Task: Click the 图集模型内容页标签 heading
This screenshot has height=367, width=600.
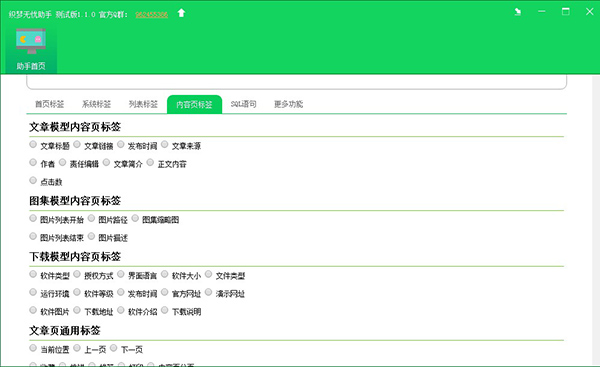Action: tap(75, 201)
